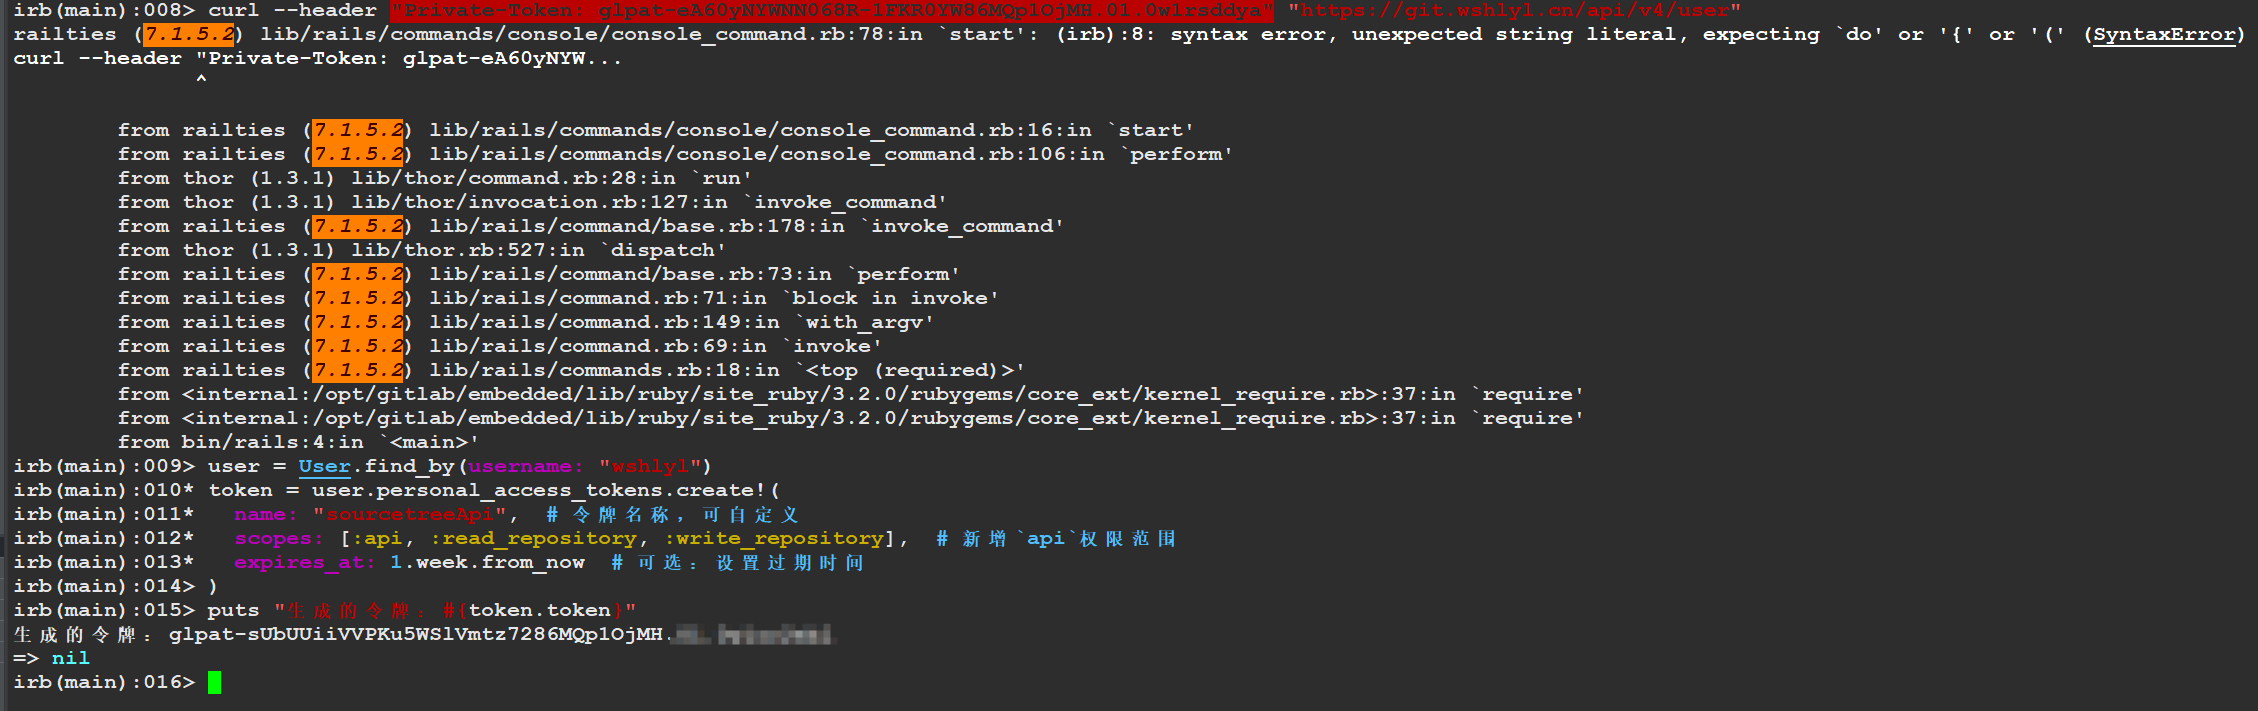Click the caret marker under the curl error

pyautogui.click(x=201, y=80)
